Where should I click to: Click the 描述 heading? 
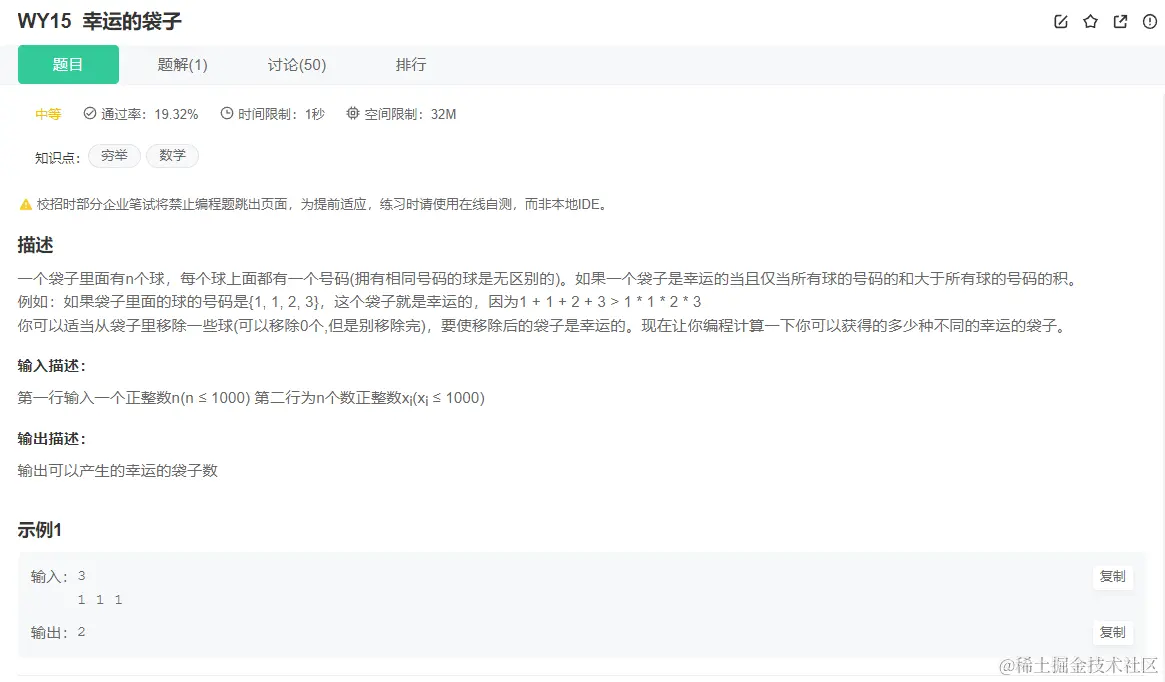pos(36,245)
